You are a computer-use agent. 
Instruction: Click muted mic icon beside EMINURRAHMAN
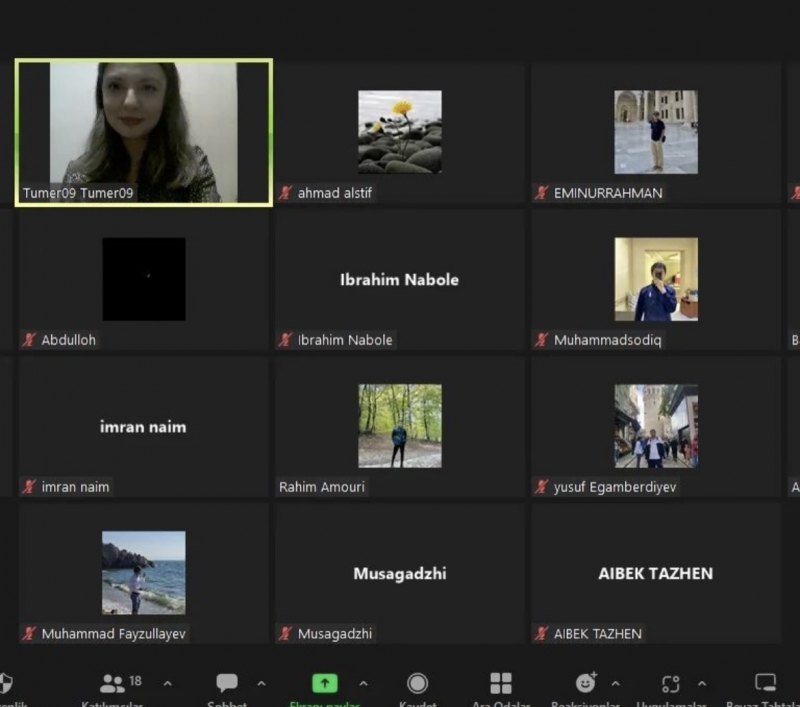(x=542, y=193)
